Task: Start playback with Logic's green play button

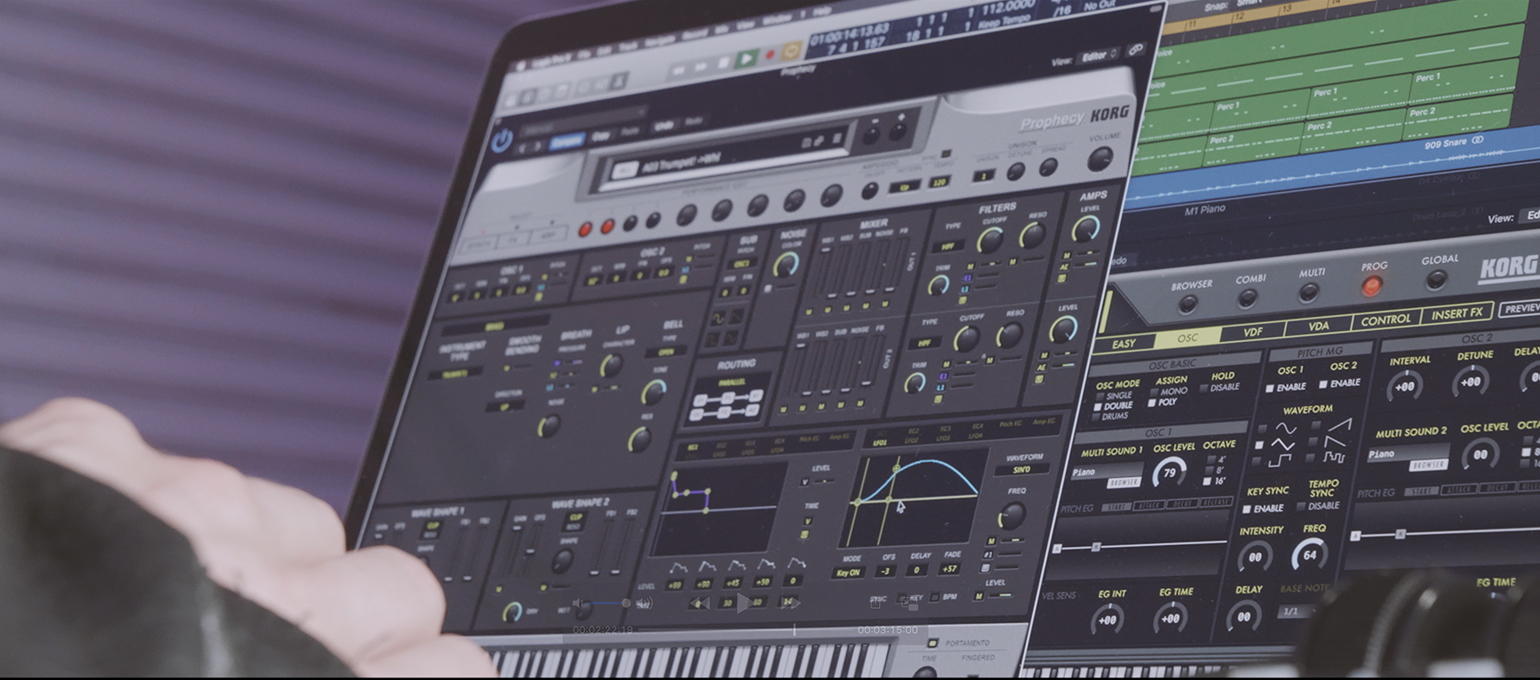Action: (746, 59)
